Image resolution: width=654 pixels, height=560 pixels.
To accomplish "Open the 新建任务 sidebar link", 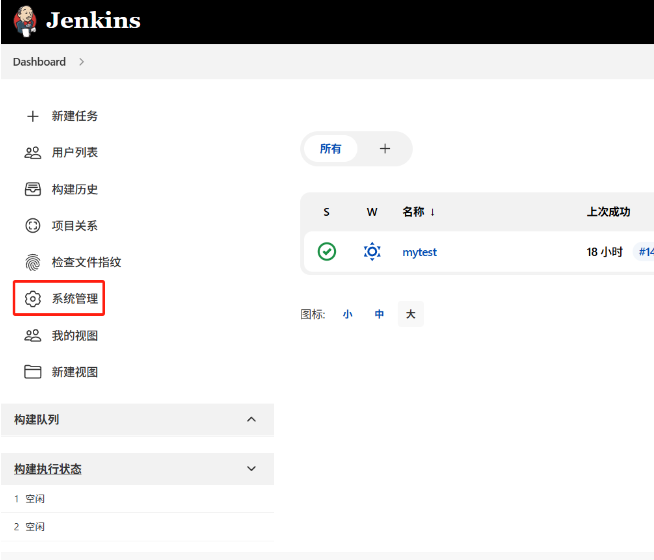I will [75, 116].
